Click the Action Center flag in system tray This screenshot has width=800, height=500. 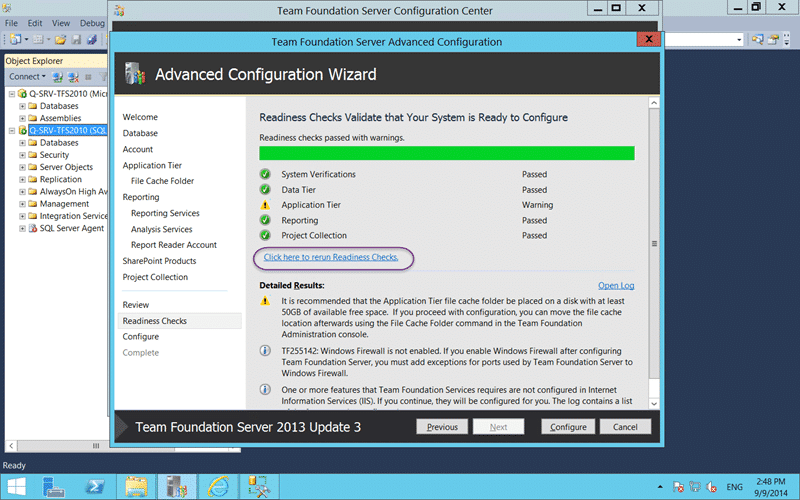[678, 487]
